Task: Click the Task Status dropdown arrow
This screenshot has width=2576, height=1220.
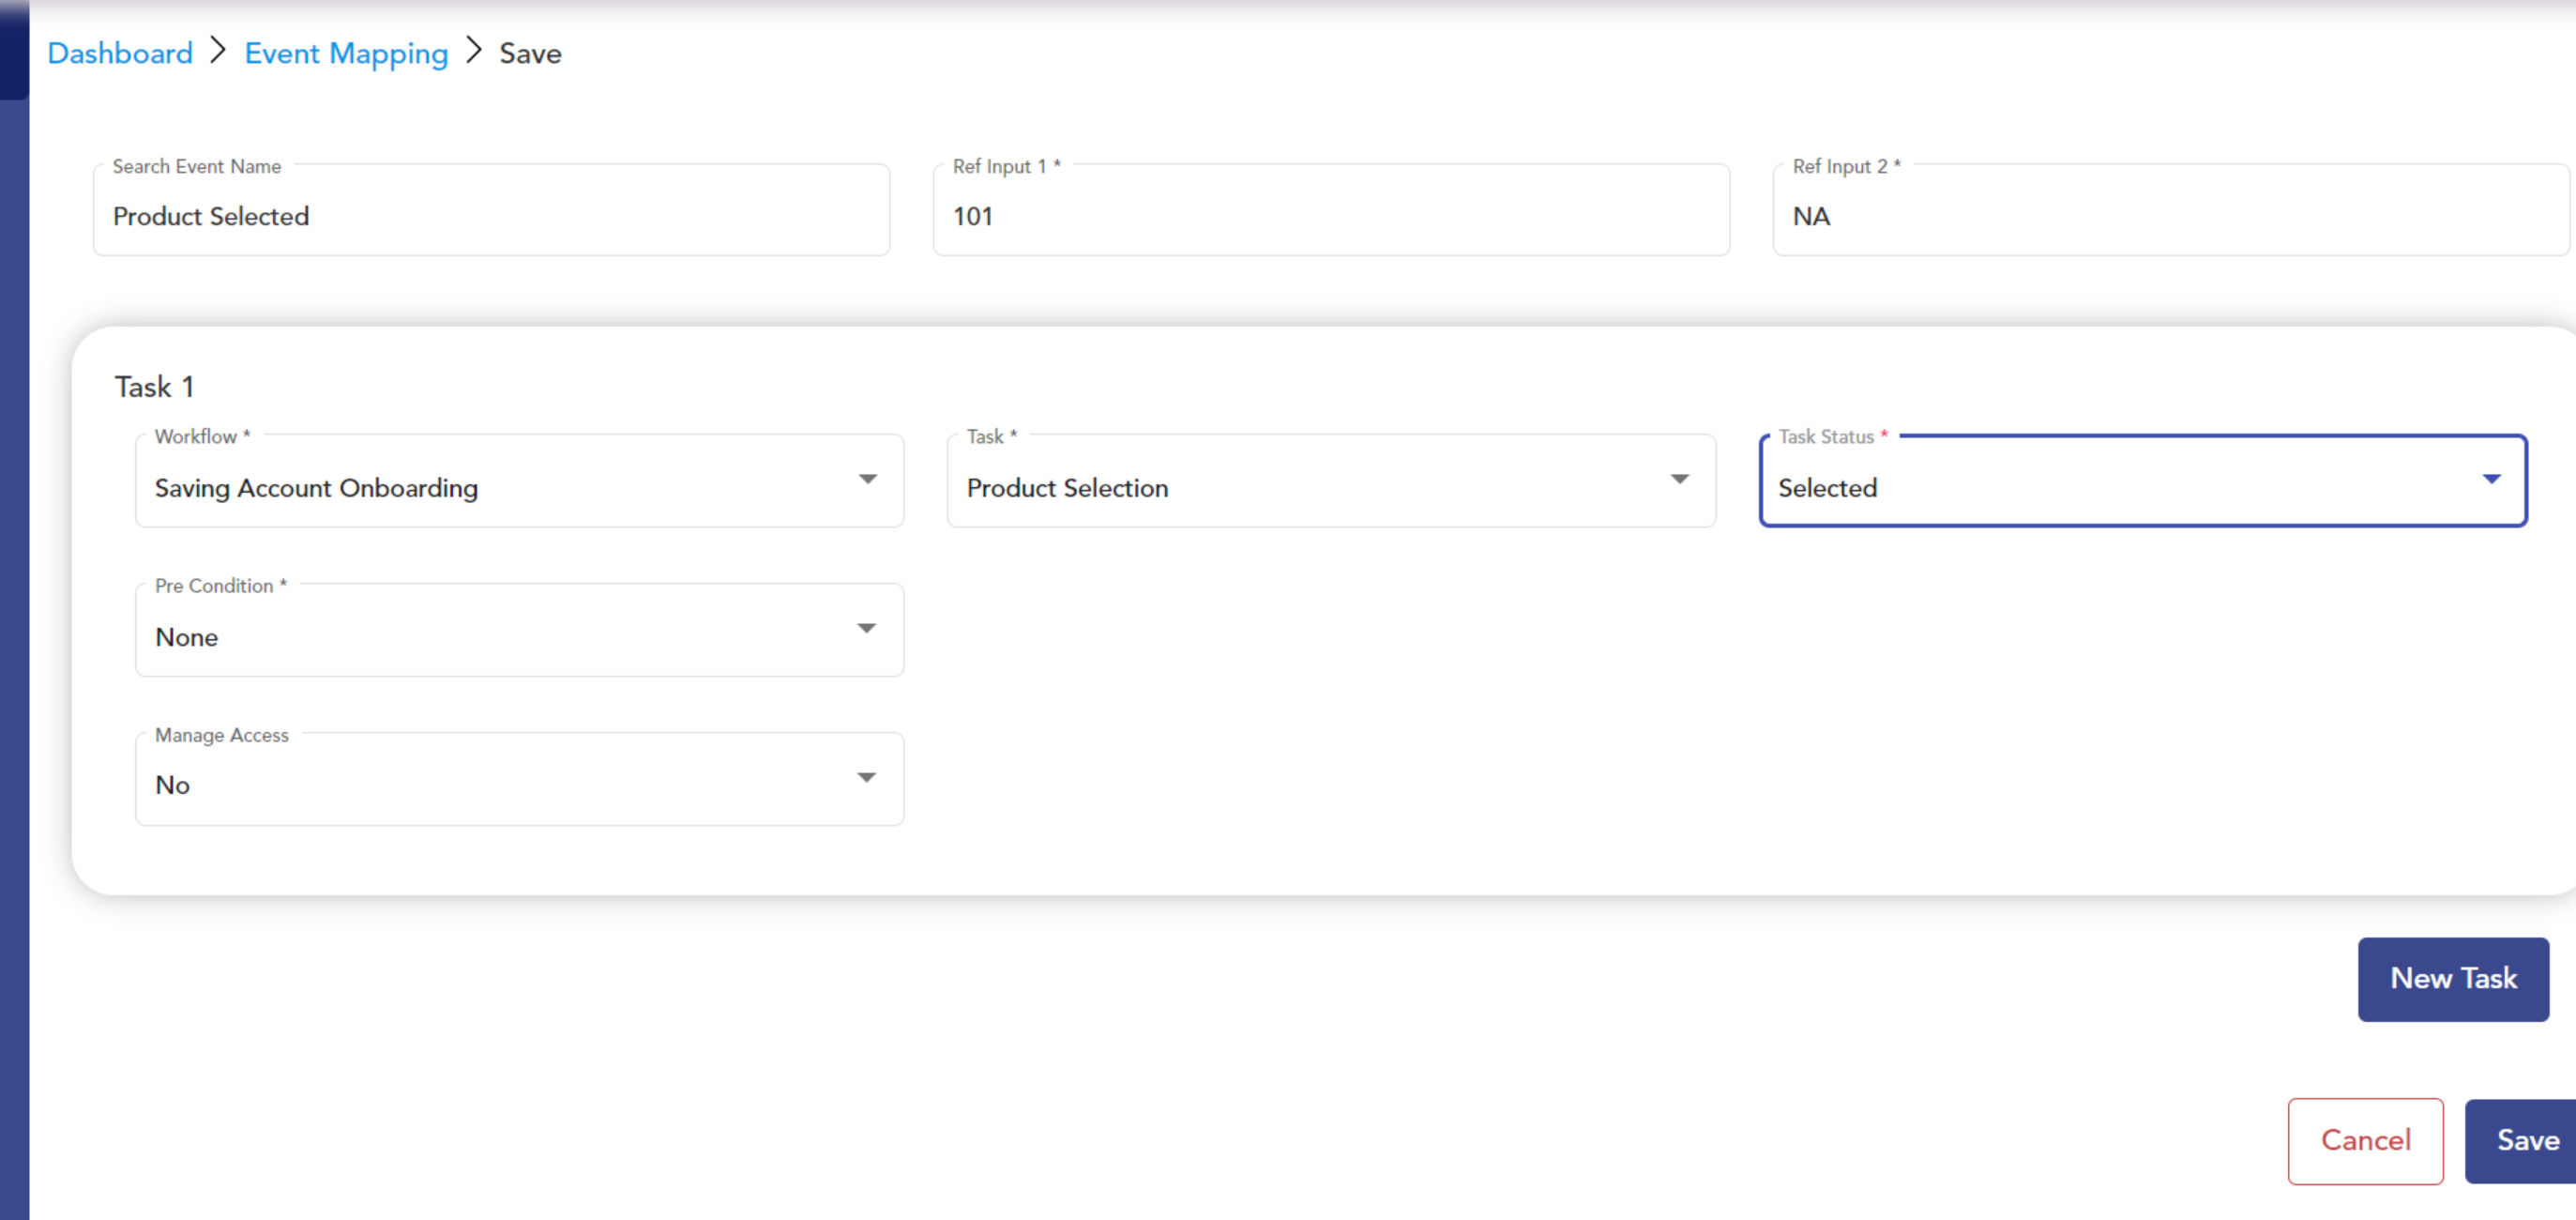Action: pyautogui.click(x=2491, y=479)
